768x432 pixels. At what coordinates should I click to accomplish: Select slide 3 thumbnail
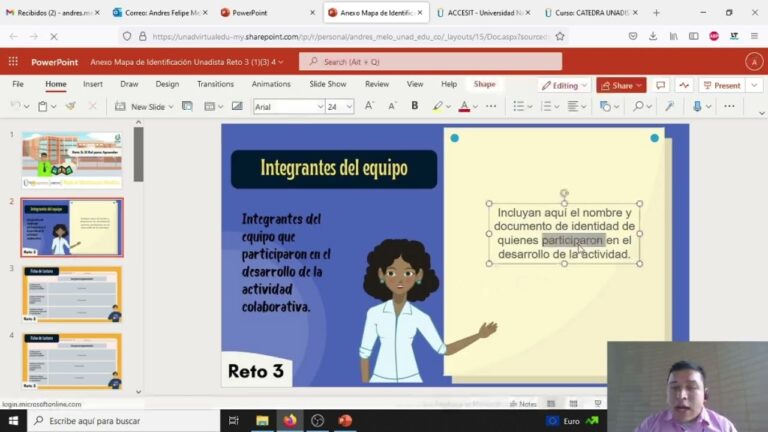click(72, 294)
